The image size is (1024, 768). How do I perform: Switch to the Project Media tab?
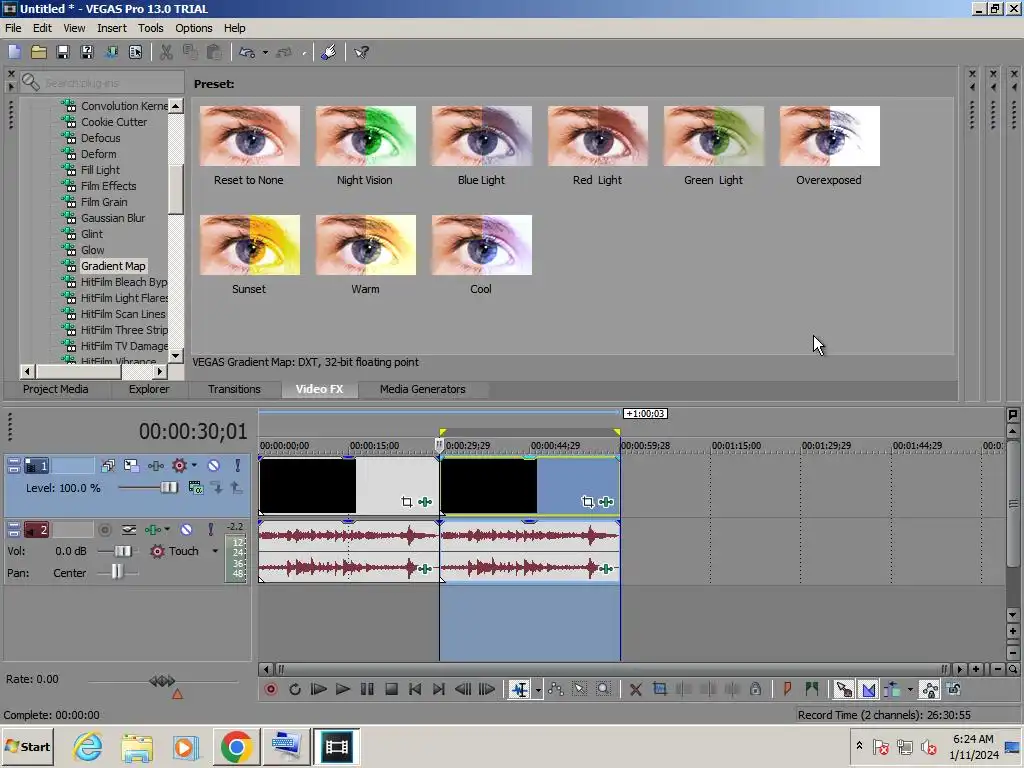click(56, 389)
